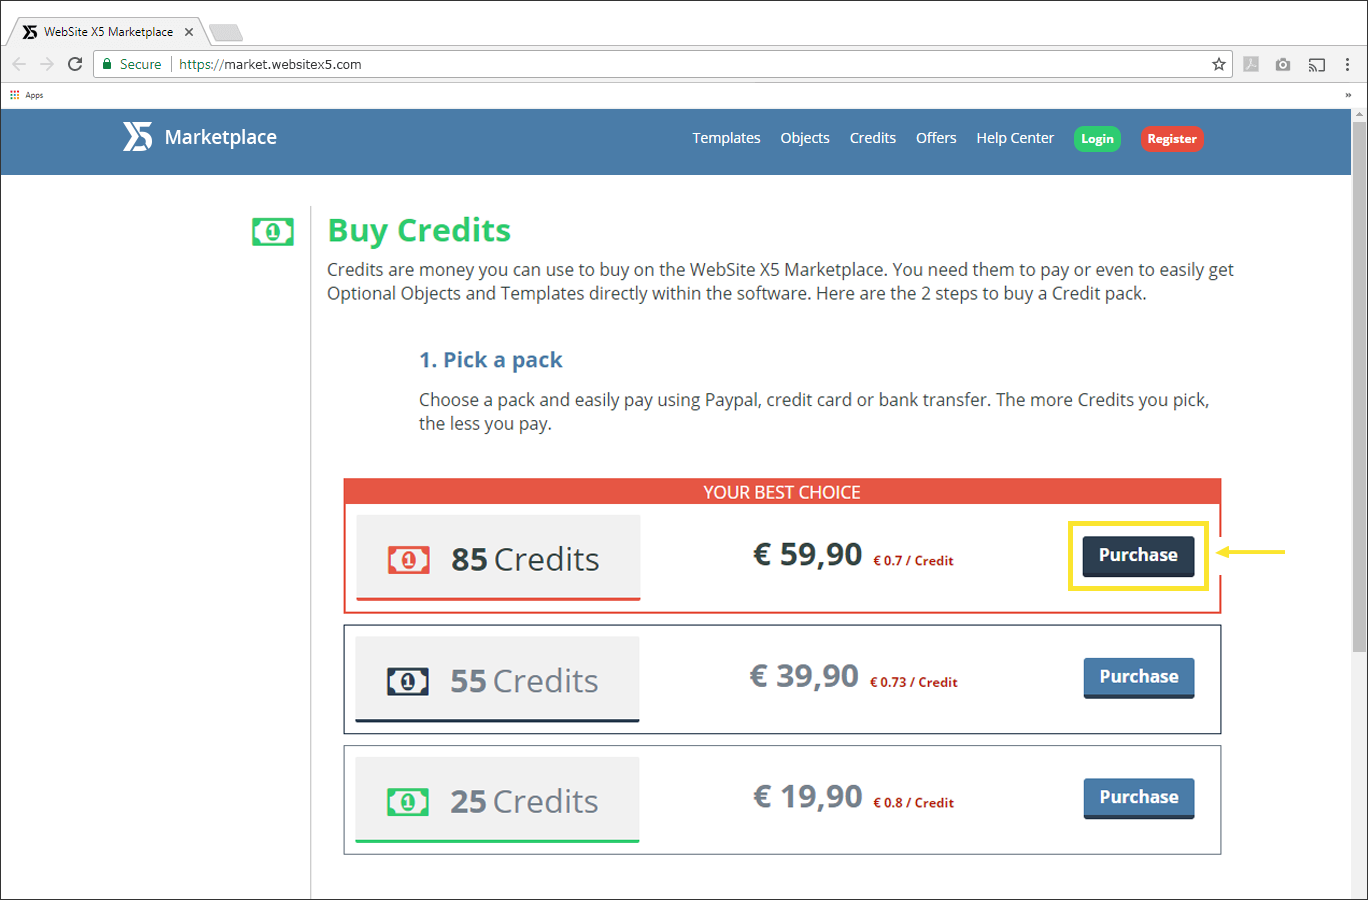Screen dimensions: 1368x900
Task: Open the Offers section
Action: pos(936,138)
